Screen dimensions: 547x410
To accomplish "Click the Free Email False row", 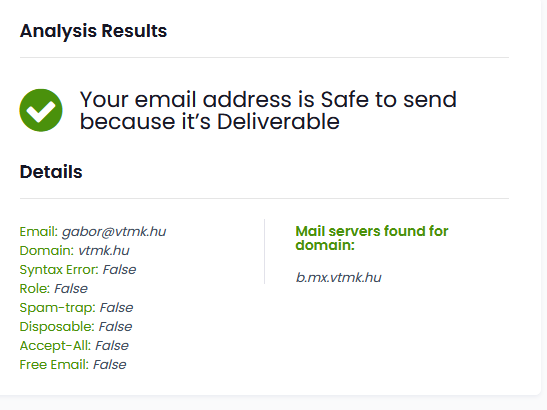I will (73, 365).
